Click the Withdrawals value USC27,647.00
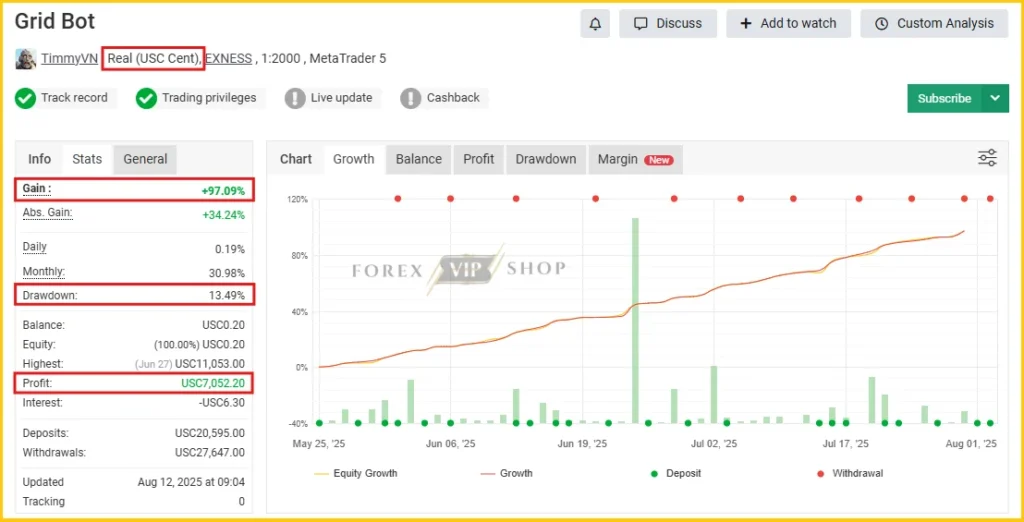This screenshot has height=522, width=1024. point(210,453)
